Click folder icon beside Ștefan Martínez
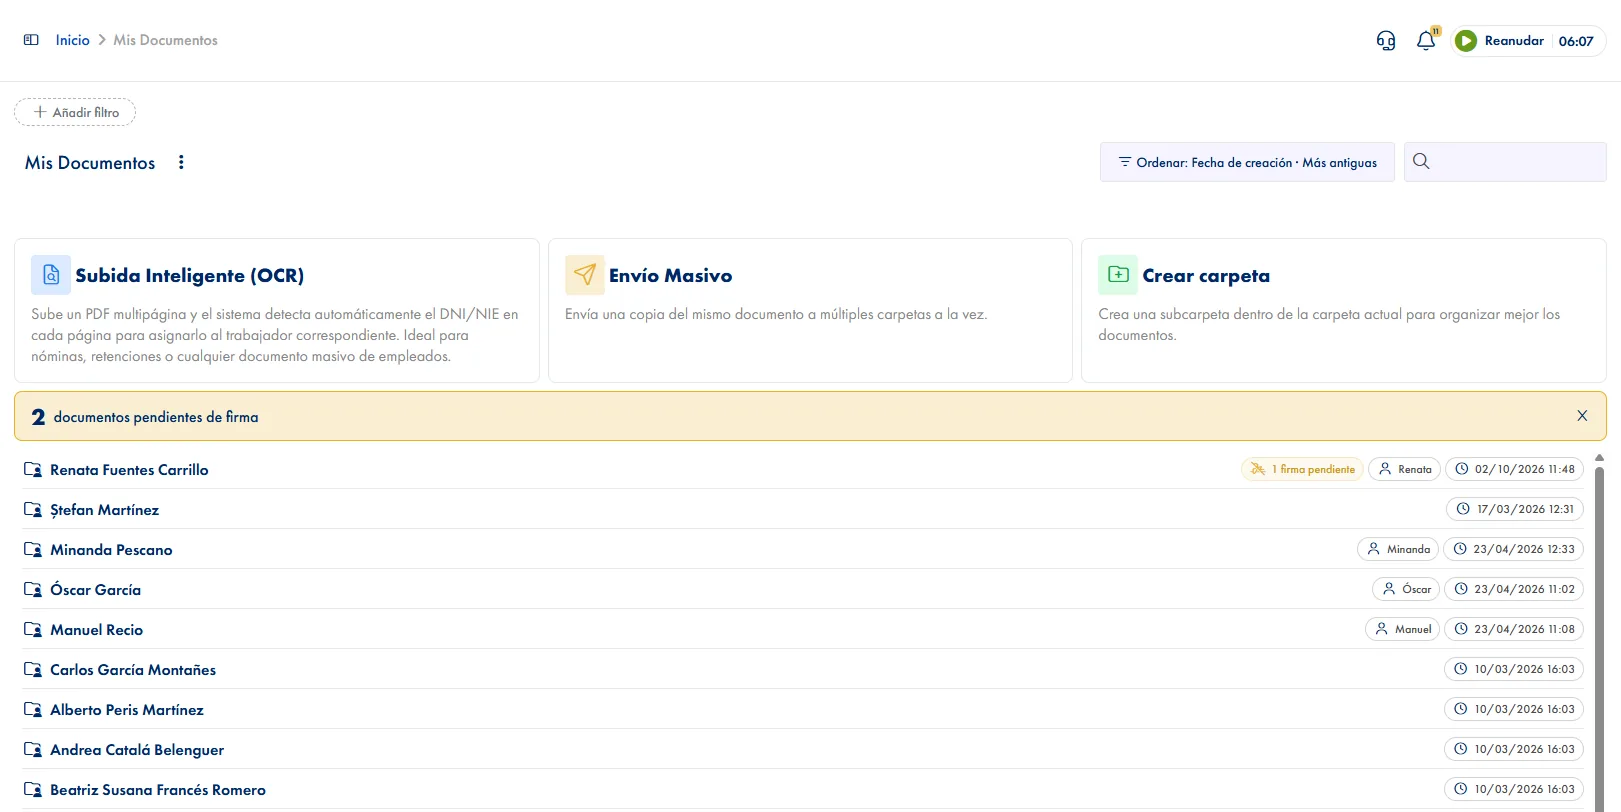This screenshot has width=1621, height=812. point(33,509)
